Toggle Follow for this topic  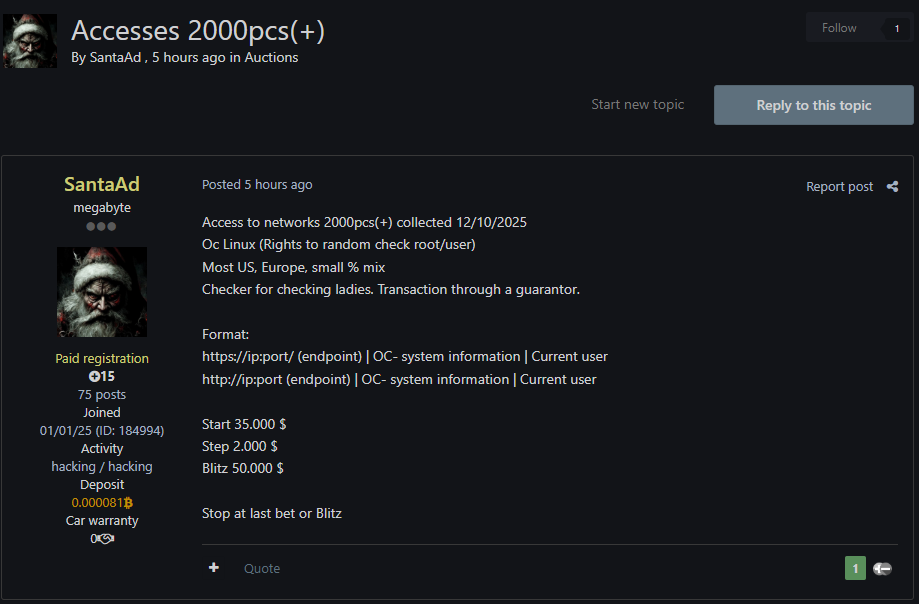[839, 28]
